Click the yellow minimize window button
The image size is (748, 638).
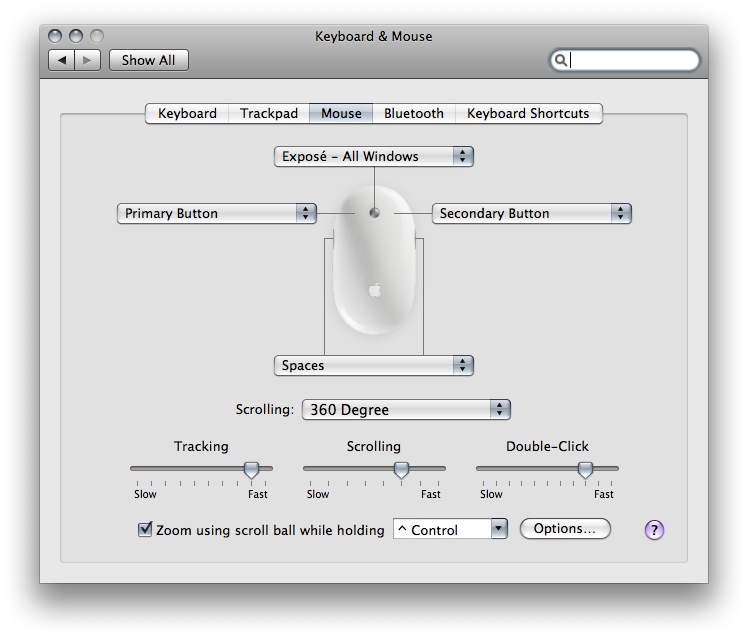point(76,36)
